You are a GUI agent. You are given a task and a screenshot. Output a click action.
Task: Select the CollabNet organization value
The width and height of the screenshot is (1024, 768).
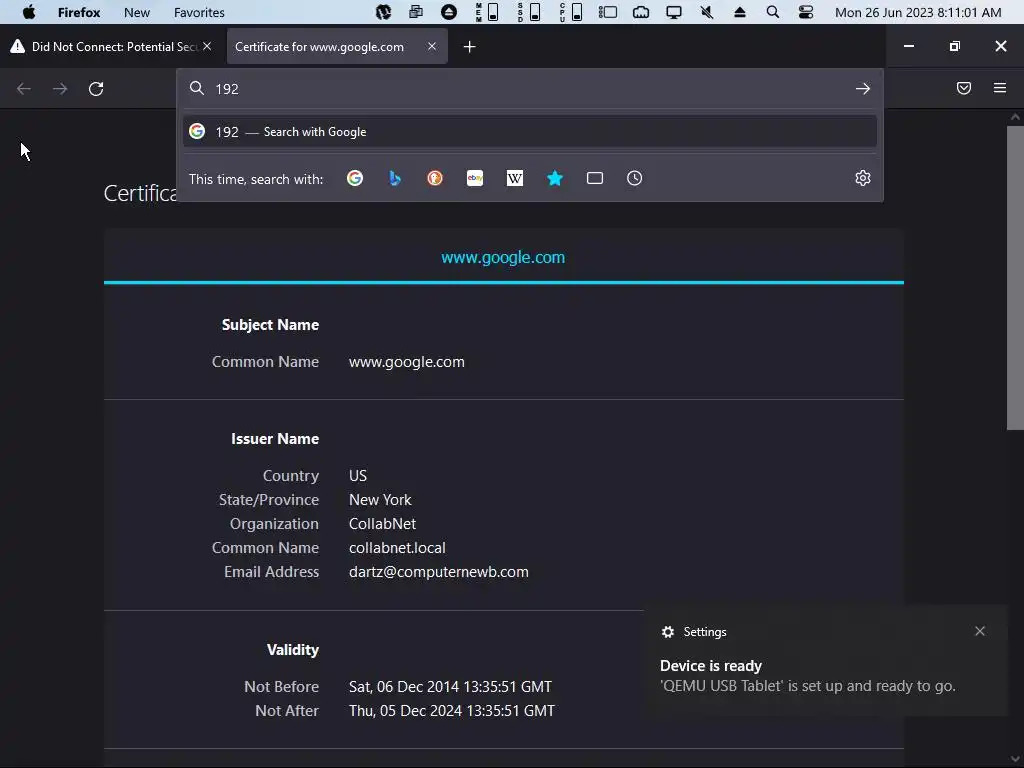coord(382,523)
